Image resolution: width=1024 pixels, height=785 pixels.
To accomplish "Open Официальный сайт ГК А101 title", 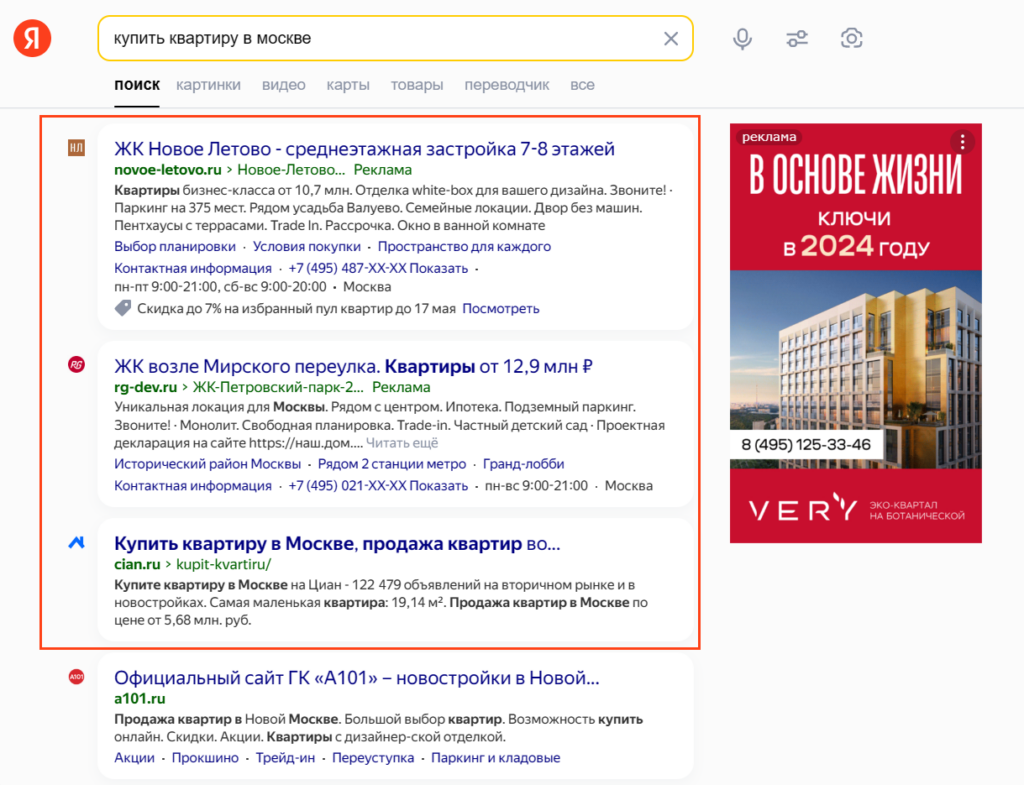I will click(x=357, y=678).
